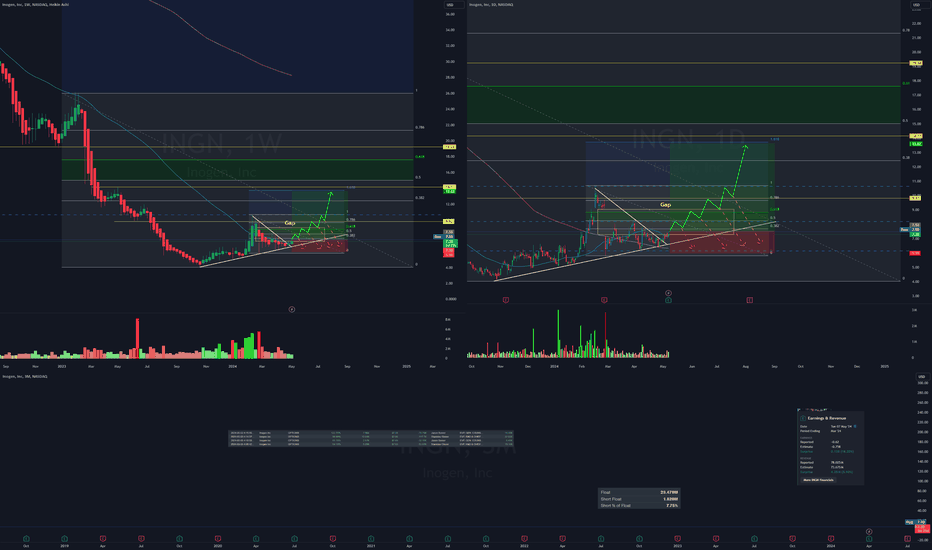Open earnings marker above Oct 2022 on 3M chart
The height and width of the screenshot is (550, 932).
click(639, 539)
